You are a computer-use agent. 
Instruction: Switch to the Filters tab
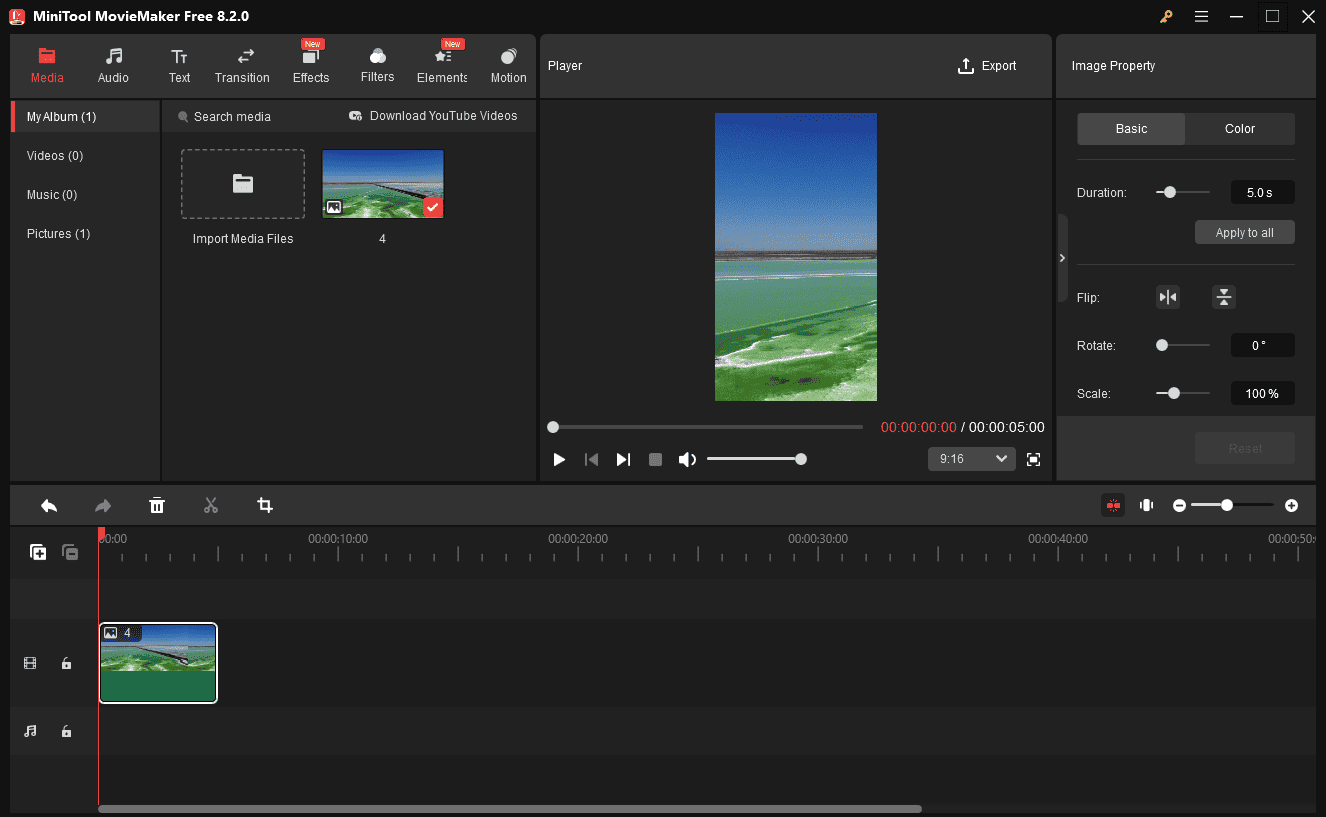coord(377,66)
